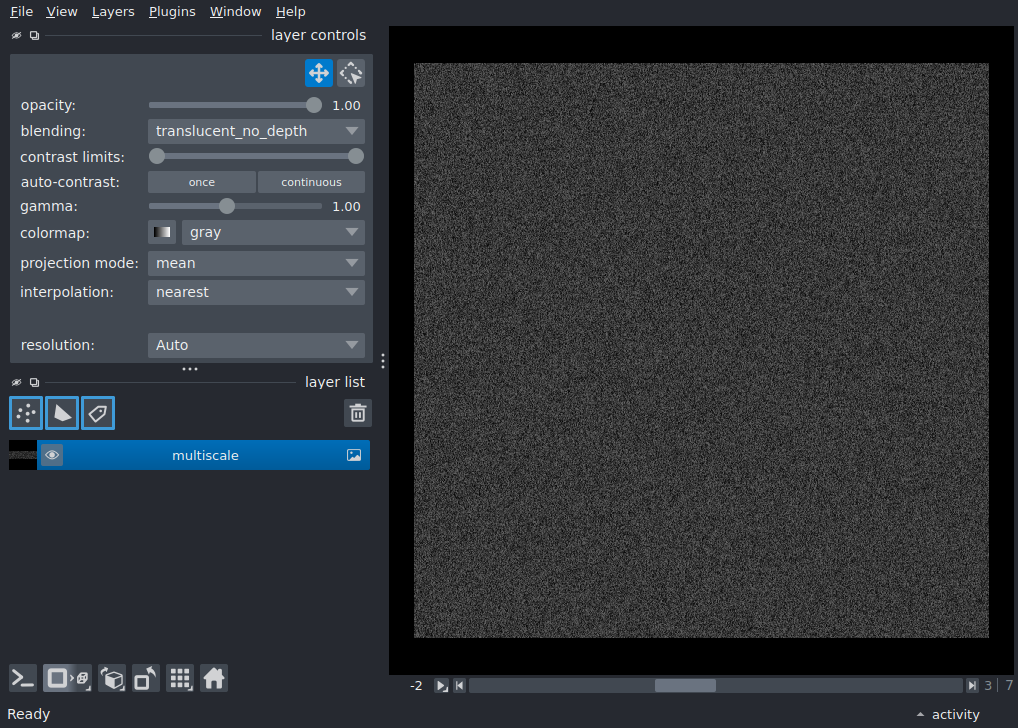
Task: Click the gamma slider handle
Action: 227,207
